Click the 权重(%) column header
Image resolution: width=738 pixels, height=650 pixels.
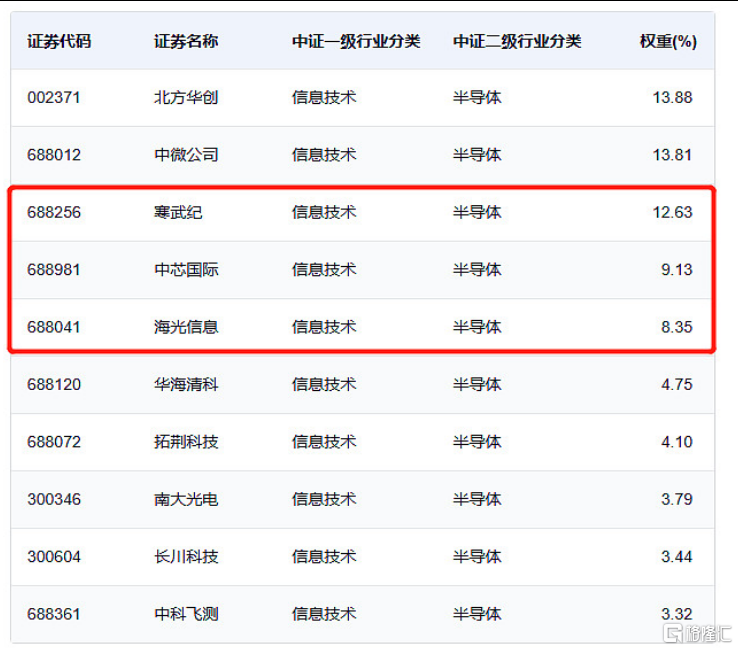click(668, 41)
